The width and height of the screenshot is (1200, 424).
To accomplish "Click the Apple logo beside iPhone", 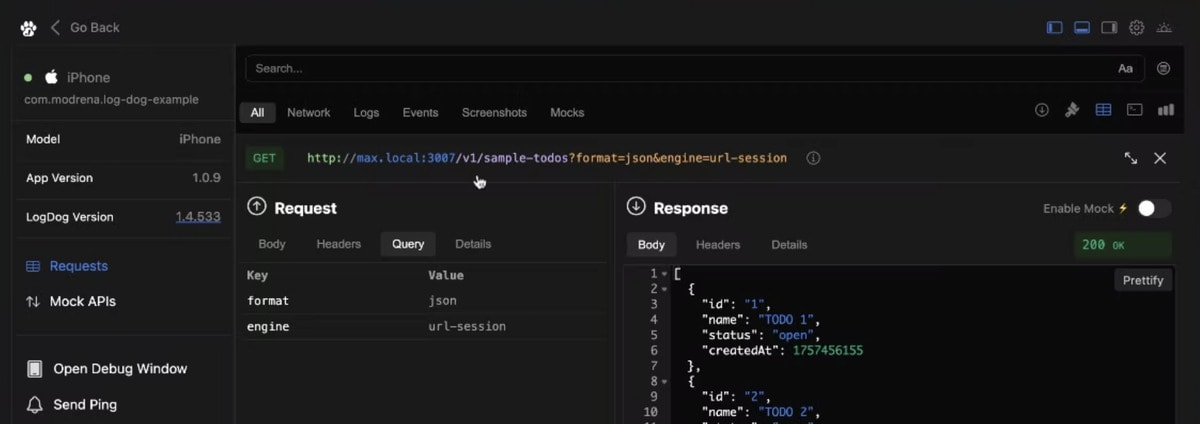I will 51,77.
